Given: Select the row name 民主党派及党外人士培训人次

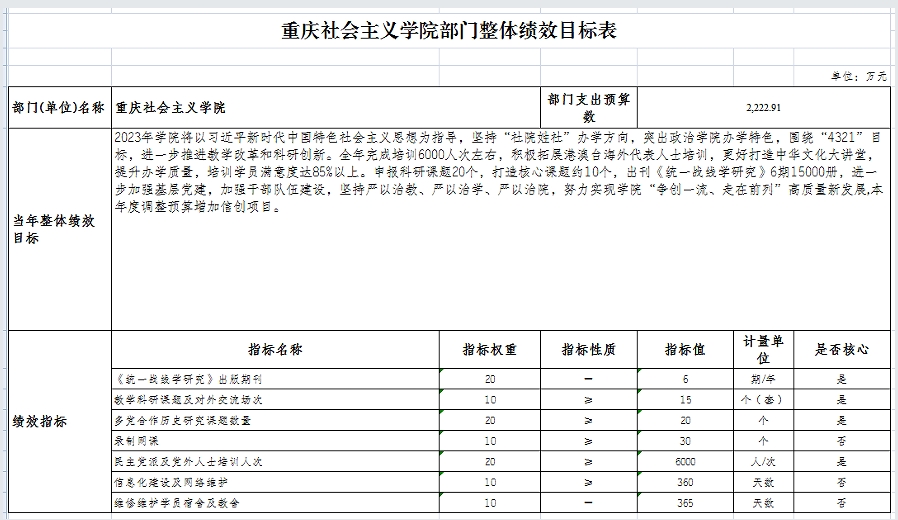Looking at the screenshot, I should point(188,462).
